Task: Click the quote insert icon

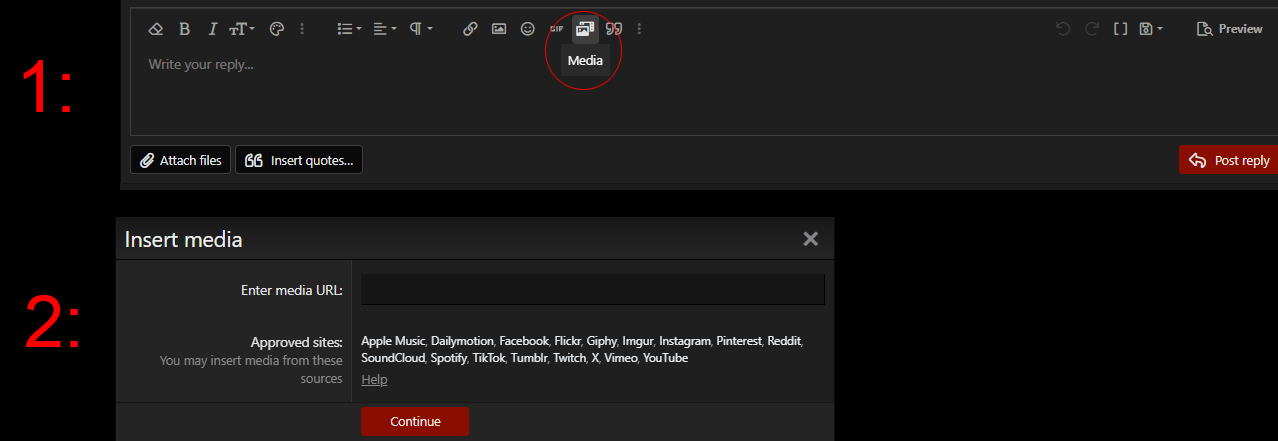Action: tap(614, 29)
